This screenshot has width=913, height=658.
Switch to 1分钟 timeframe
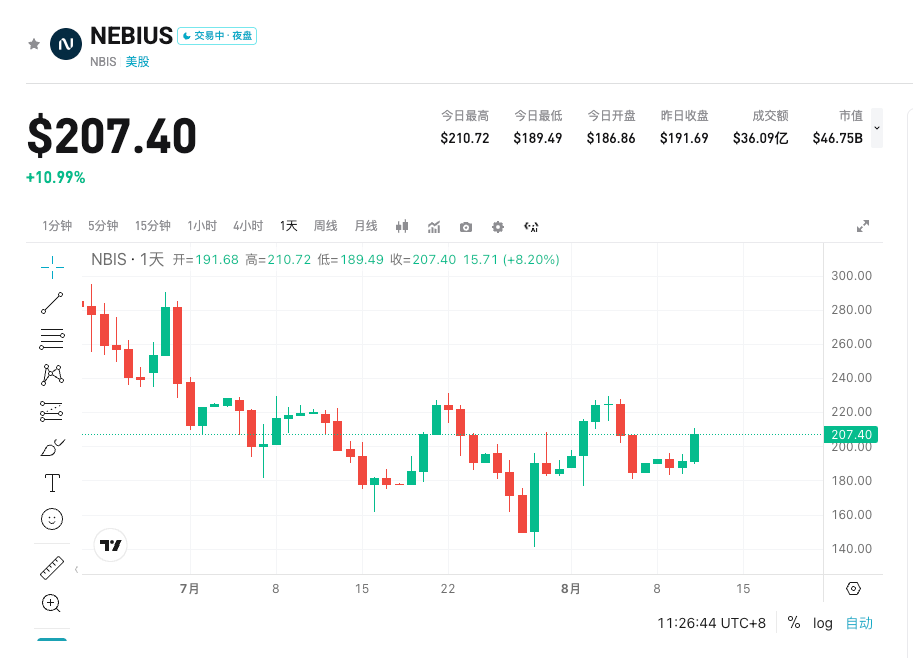pos(57,226)
